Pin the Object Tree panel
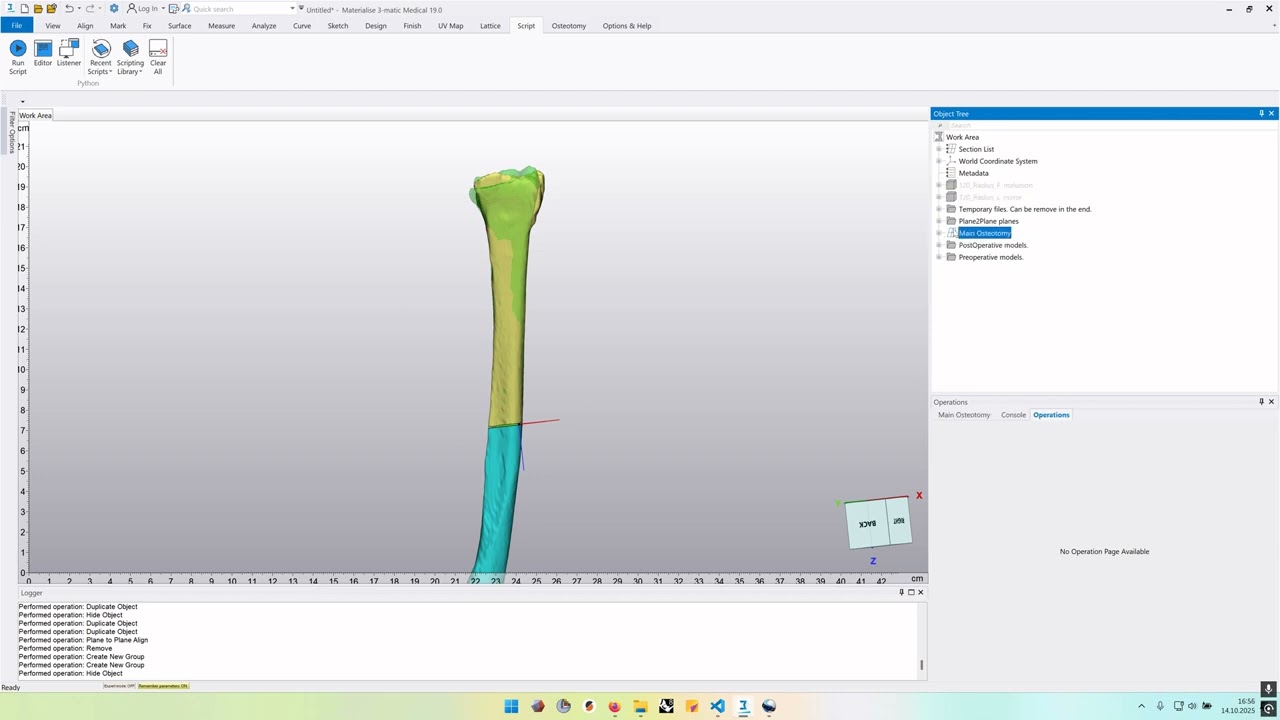The height and width of the screenshot is (720, 1280). (1261, 114)
